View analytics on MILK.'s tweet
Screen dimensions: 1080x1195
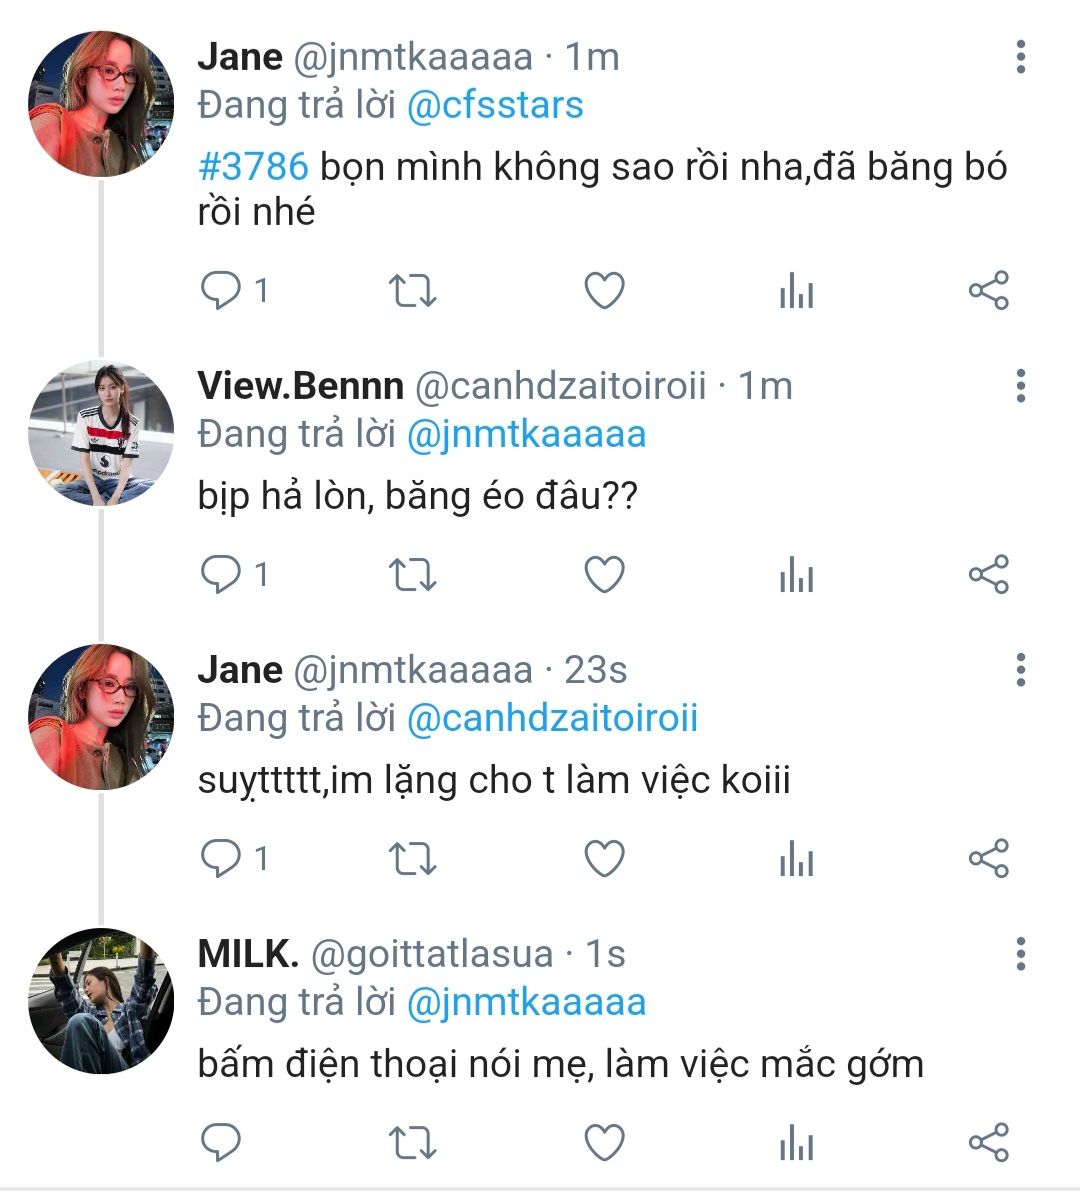click(796, 1143)
